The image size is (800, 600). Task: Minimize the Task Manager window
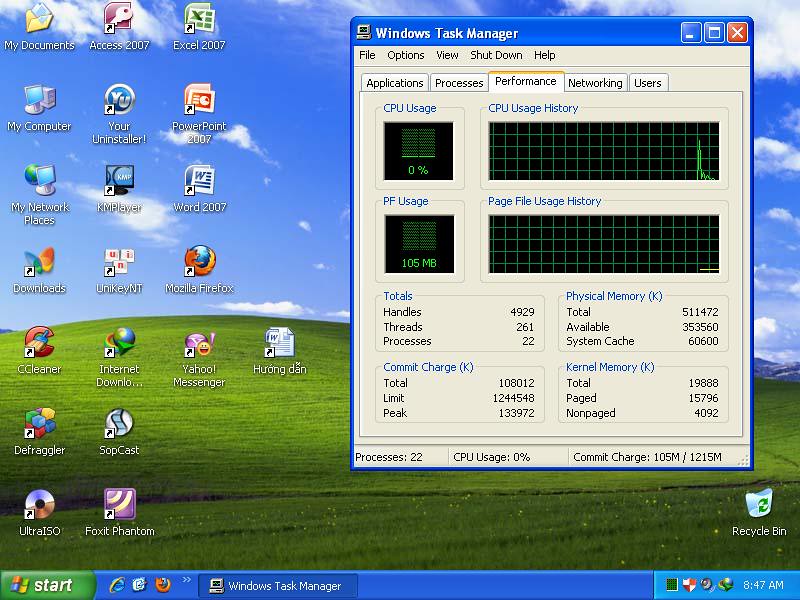pyautogui.click(x=691, y=33)
